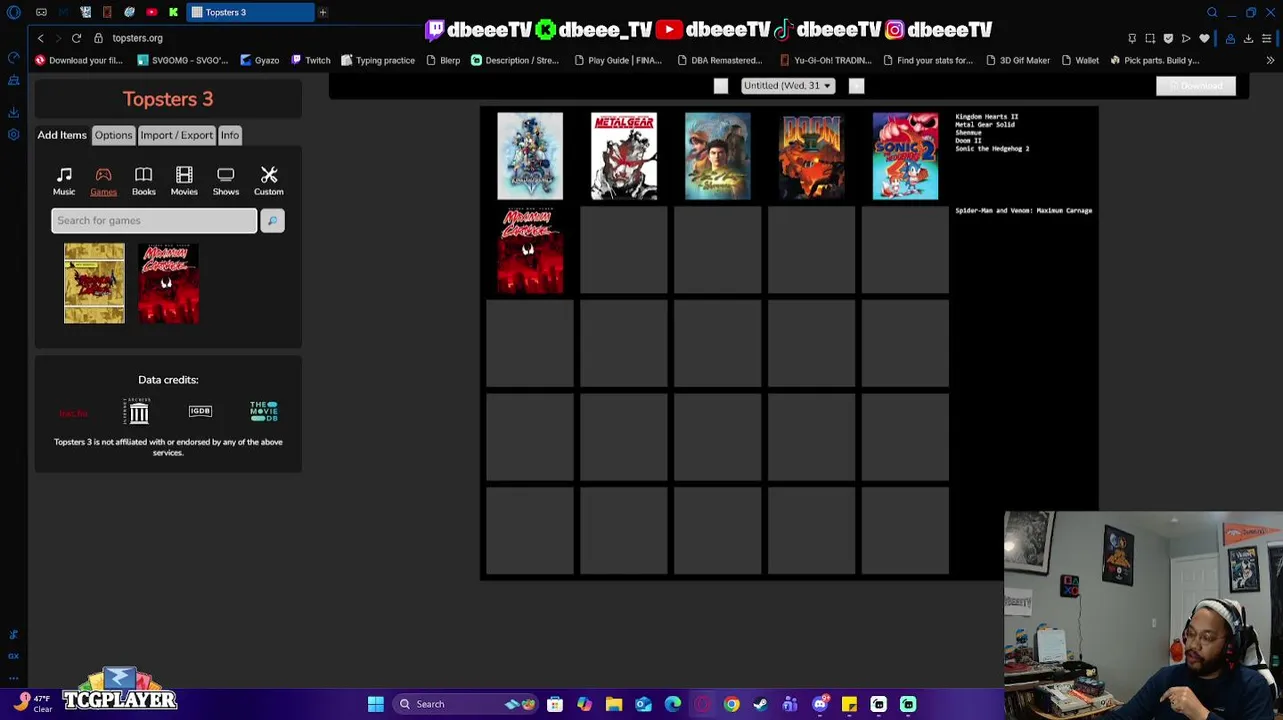The image size is (1283, 720).
Task: Click the Windows Start button
Action: click(376, 704)
